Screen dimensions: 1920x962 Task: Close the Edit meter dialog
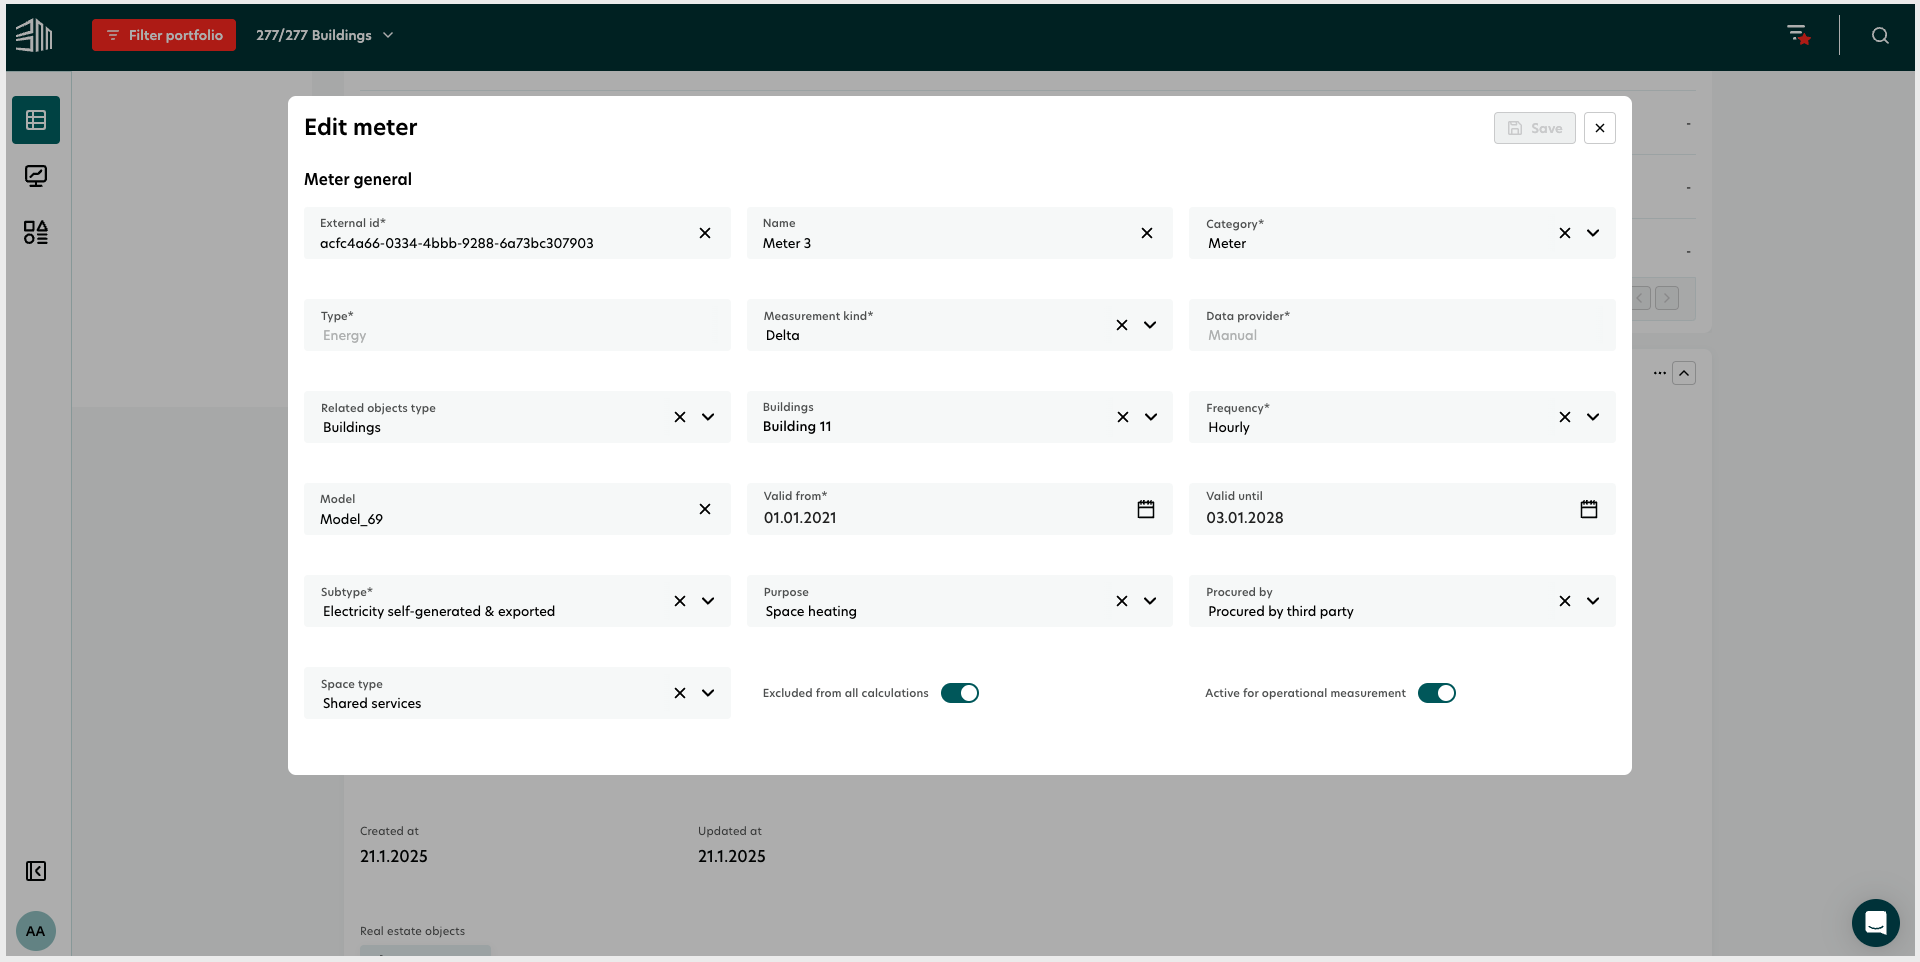[x=1600, y=128]
